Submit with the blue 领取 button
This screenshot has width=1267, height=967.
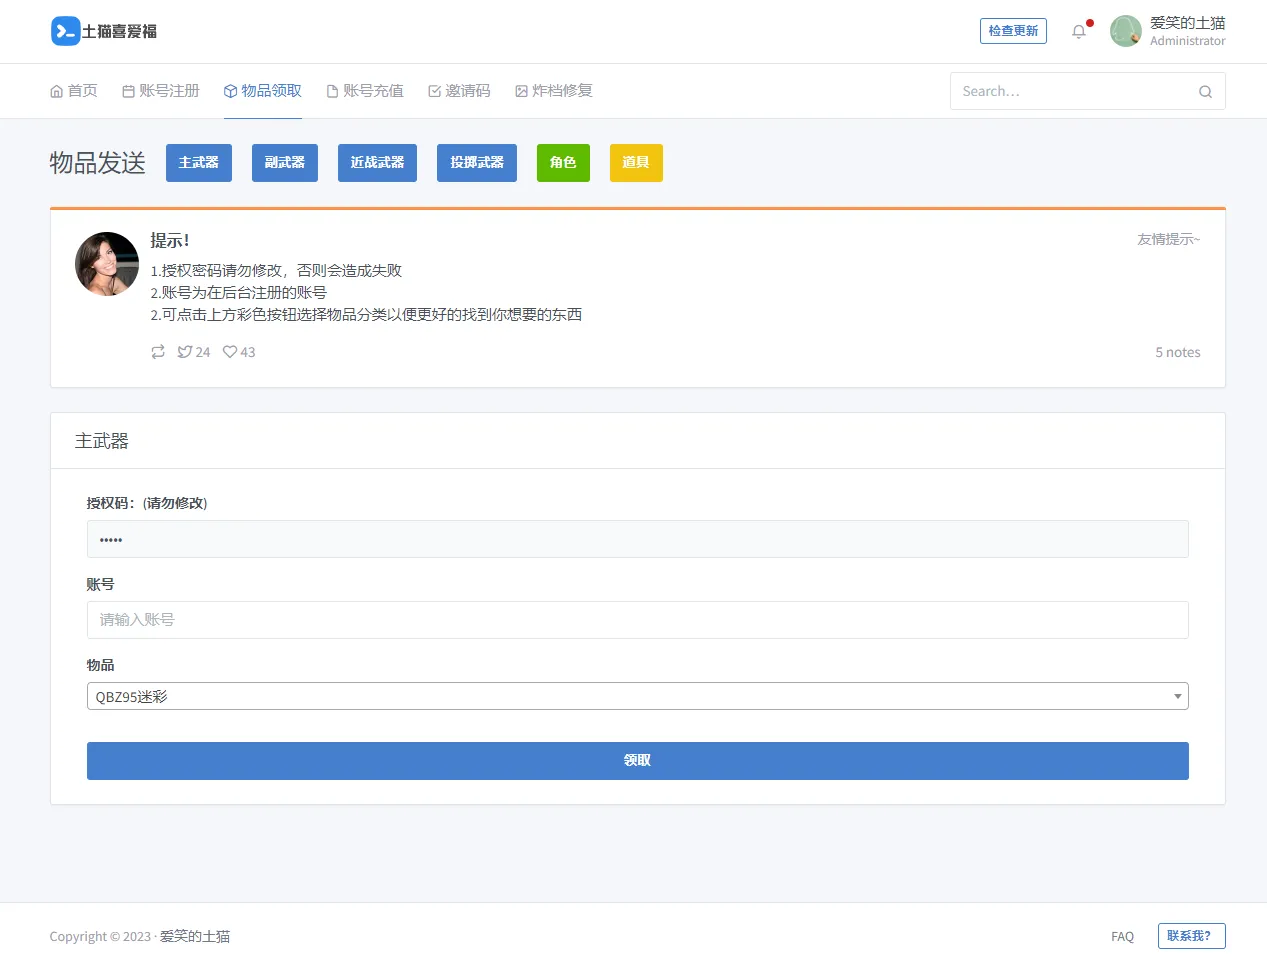pyautogui.click(x=637, y=761)
